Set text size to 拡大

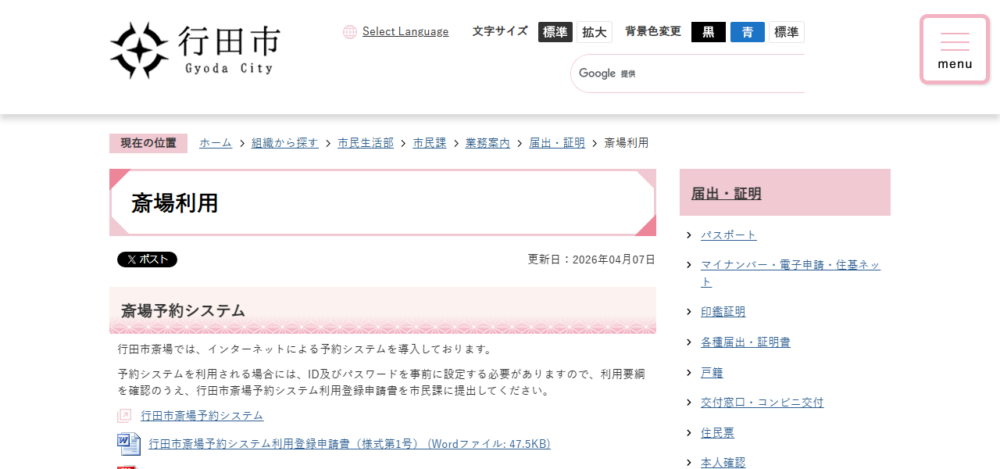(594, 32)
